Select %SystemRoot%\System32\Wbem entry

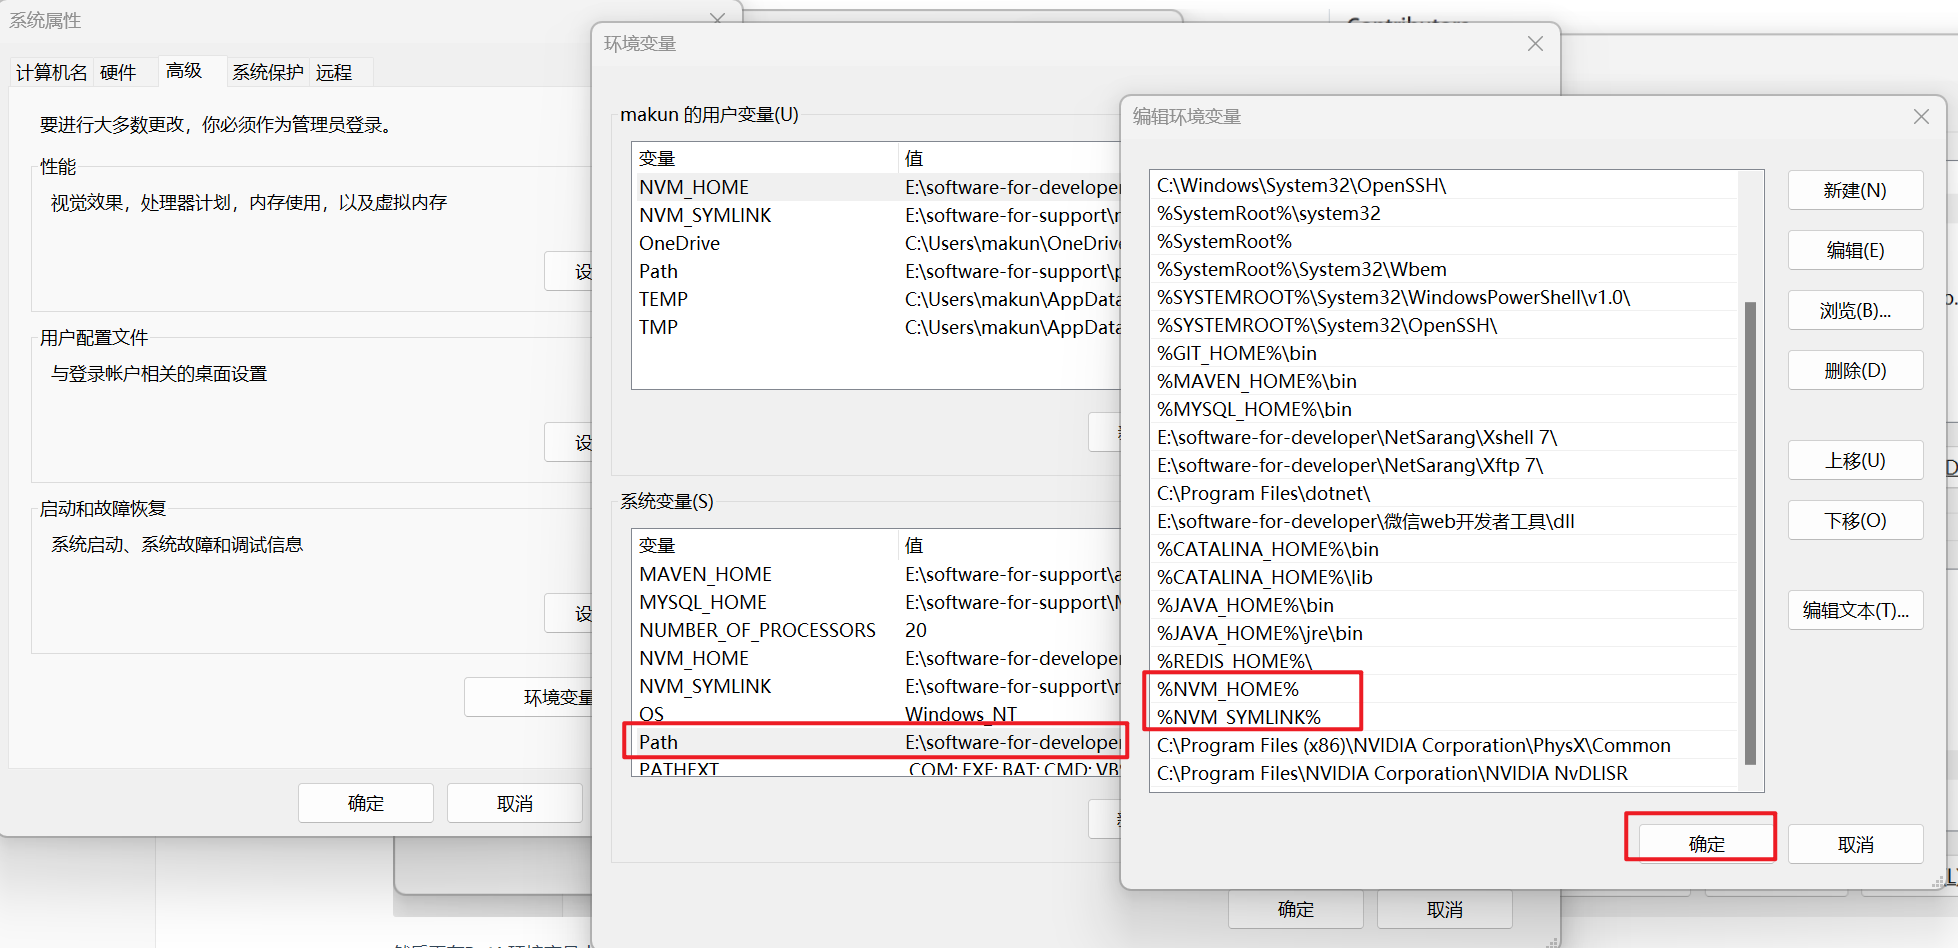[1444, 269]
